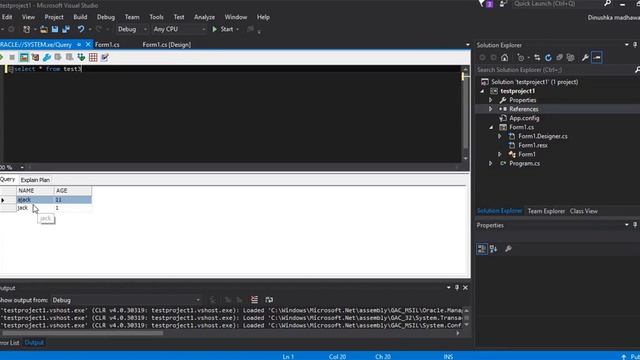Collapse the Form1.cs tree node
The height and width of the screenshot is (360, 640).
pos(491,127)
